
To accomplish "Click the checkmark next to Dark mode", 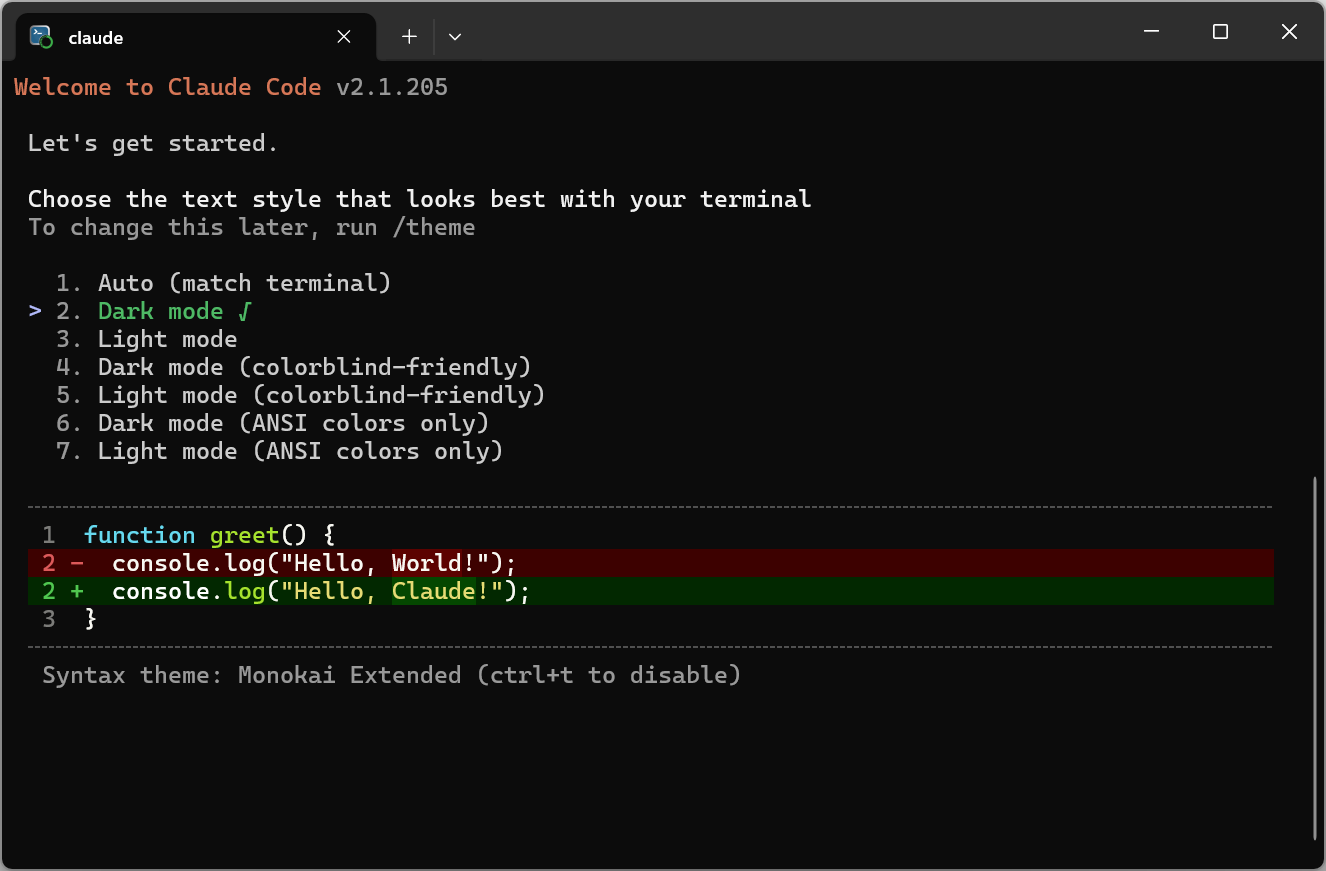I will [245, 312].
